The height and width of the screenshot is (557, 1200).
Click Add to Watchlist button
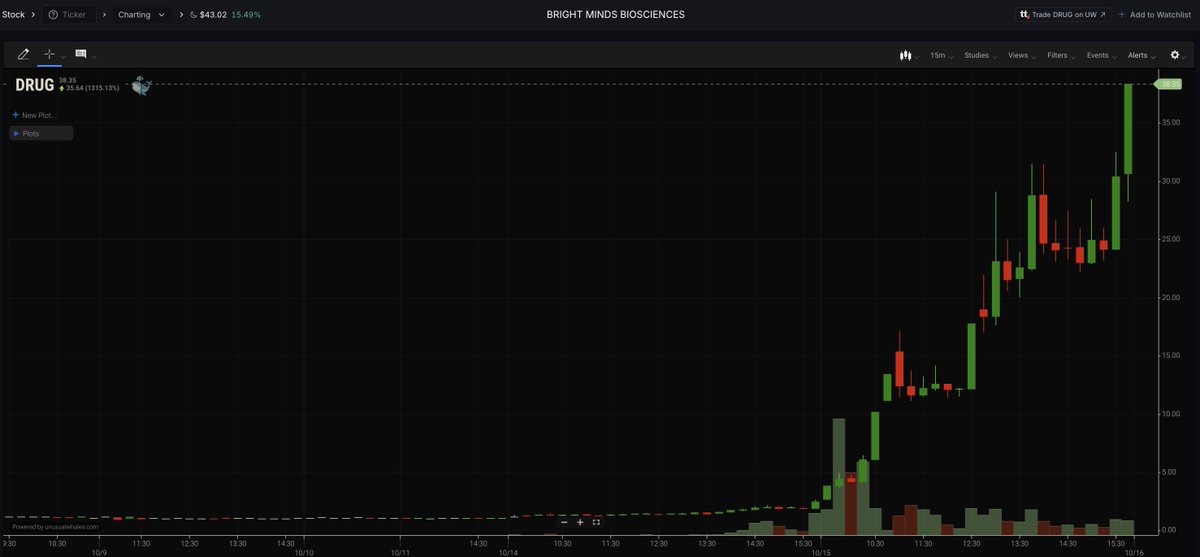[1157, 15]
